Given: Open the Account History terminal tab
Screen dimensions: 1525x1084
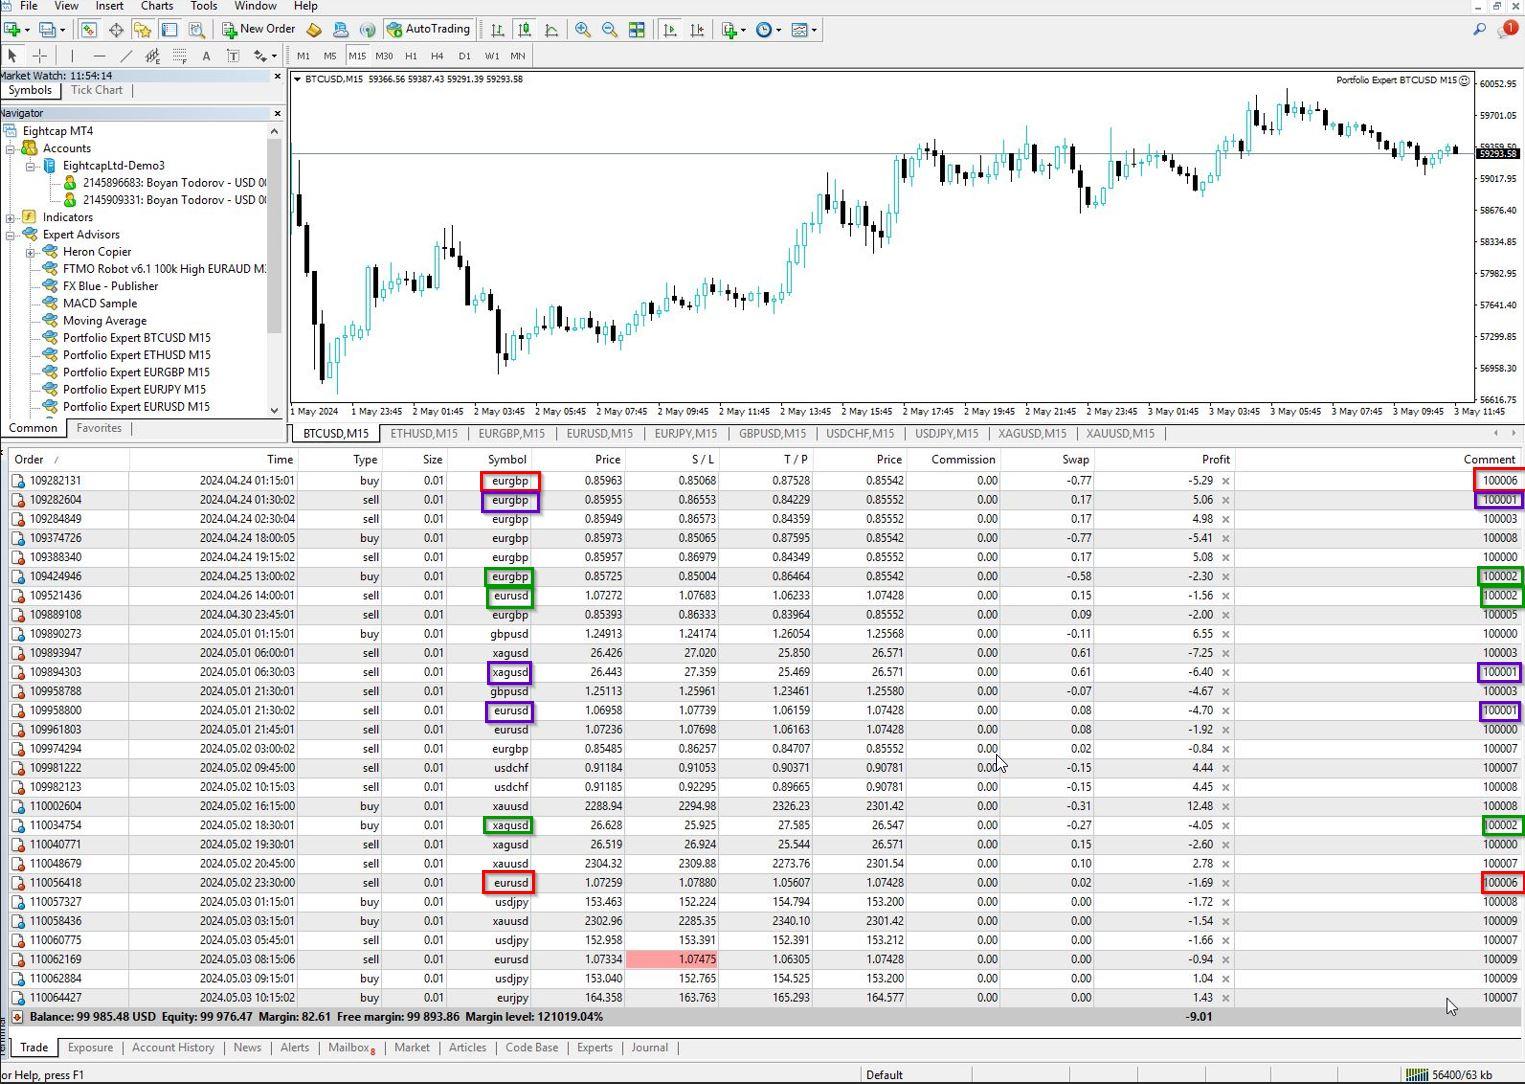Looking at the screenshot, I should pos(173,1047).
